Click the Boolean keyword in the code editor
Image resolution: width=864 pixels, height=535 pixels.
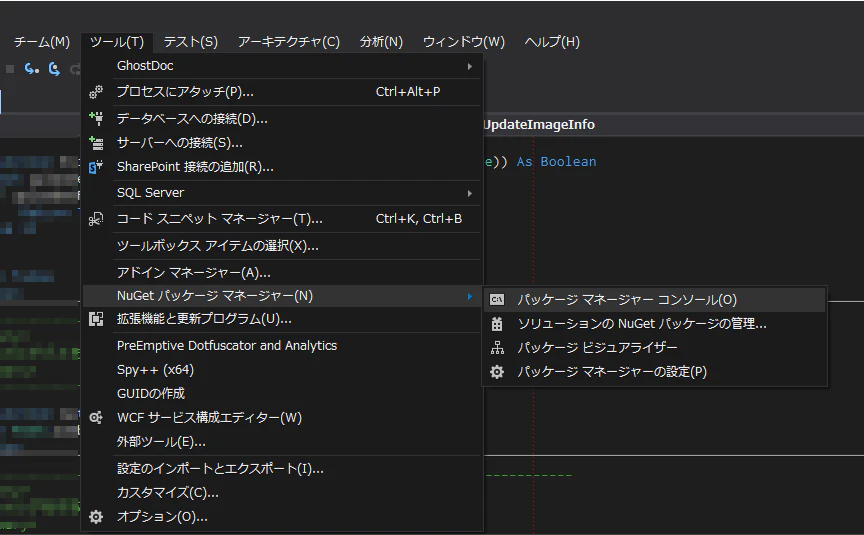[568, 161]
